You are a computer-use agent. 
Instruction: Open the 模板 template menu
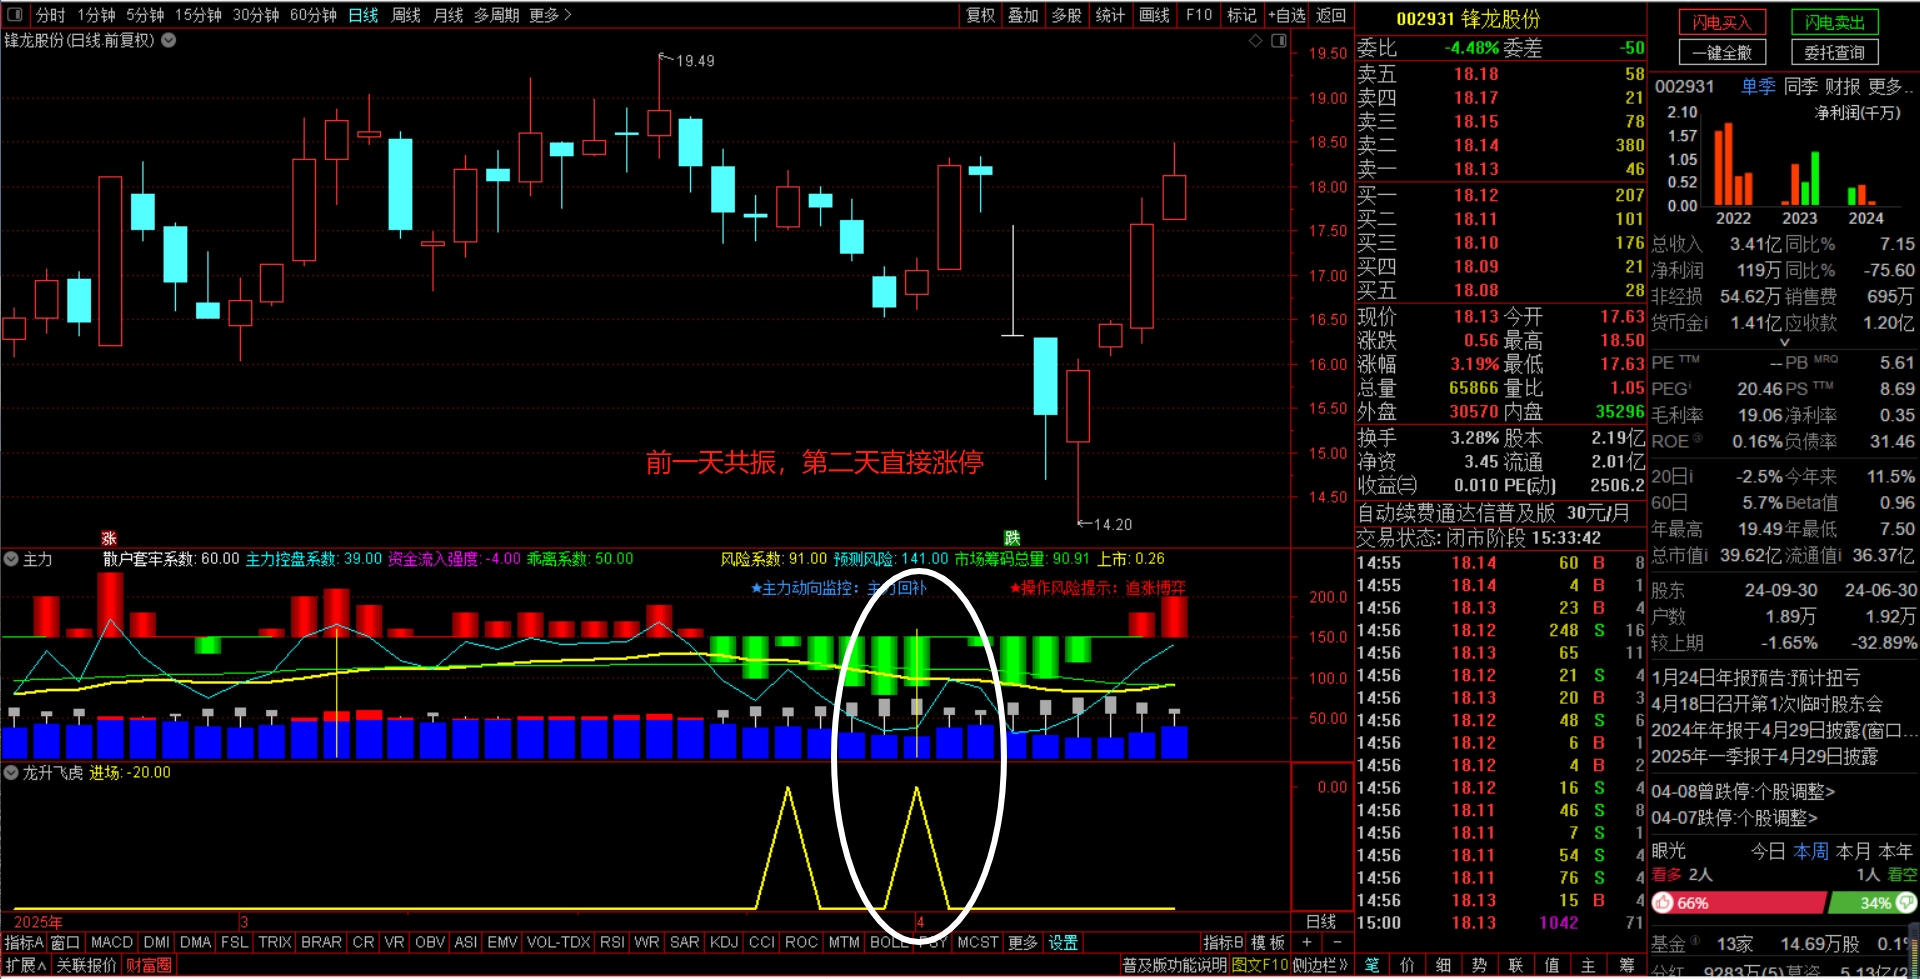coord(1268,943)
